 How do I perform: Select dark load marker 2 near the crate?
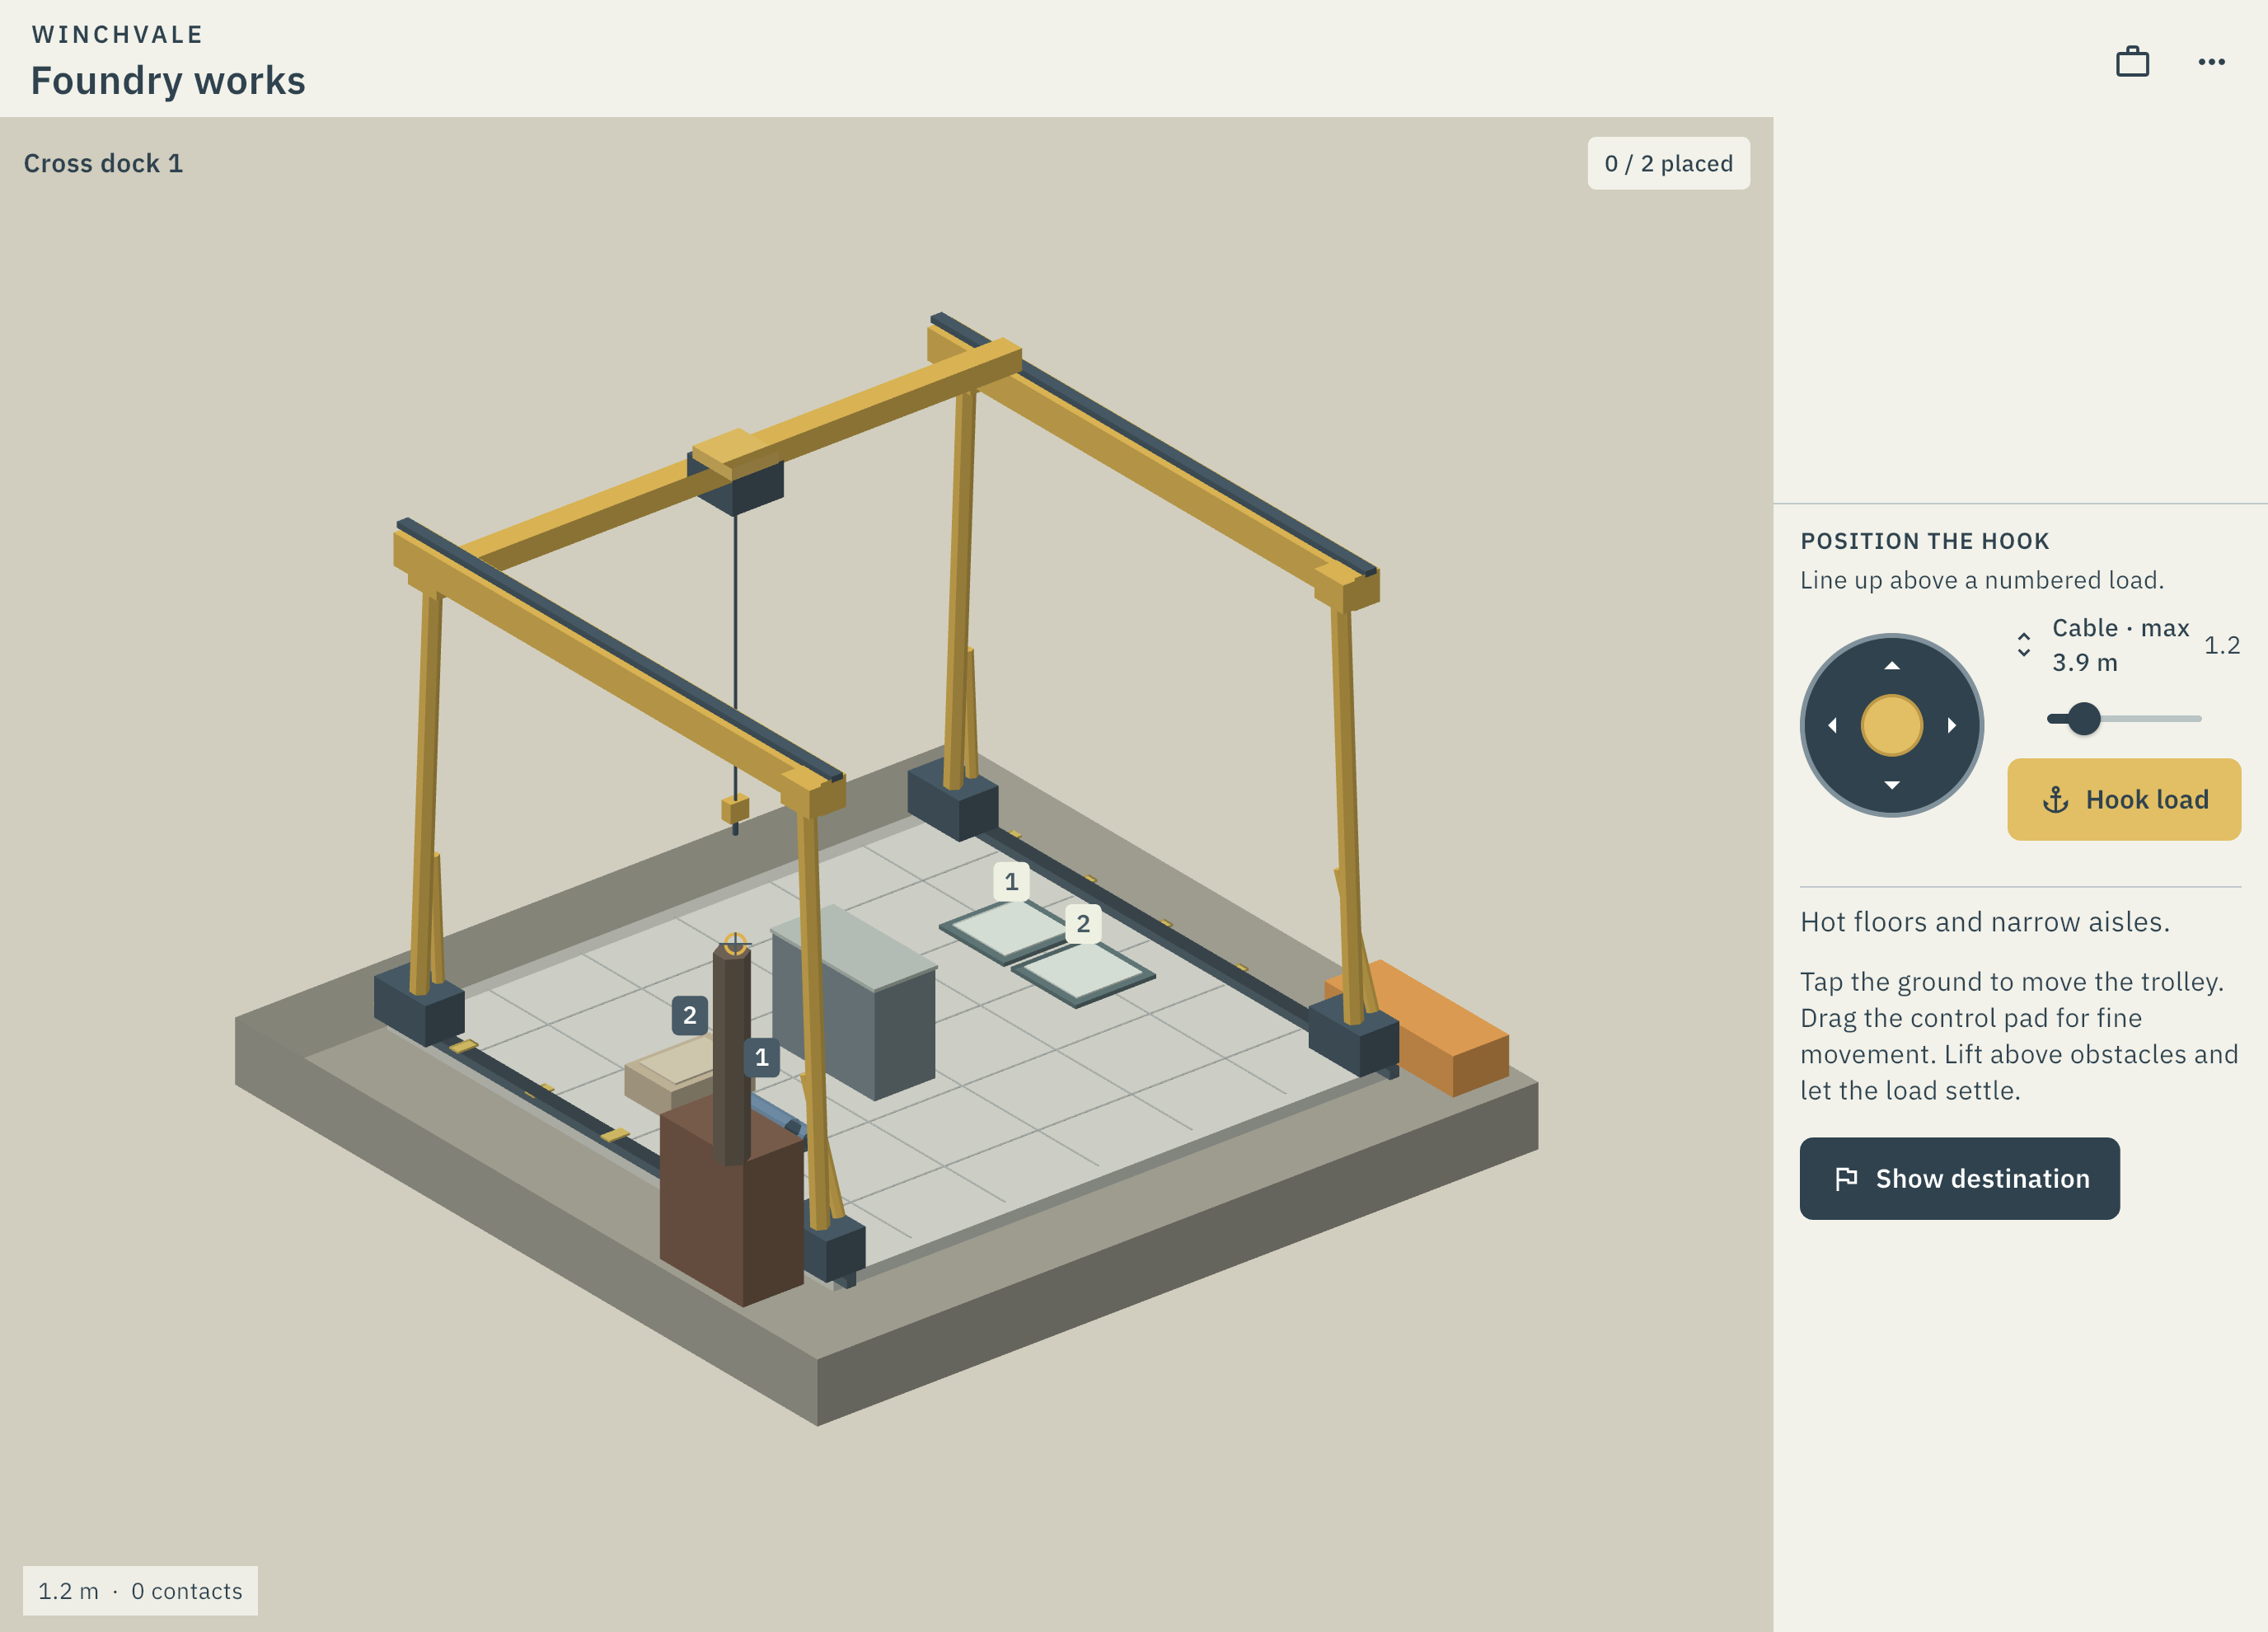689,1015
